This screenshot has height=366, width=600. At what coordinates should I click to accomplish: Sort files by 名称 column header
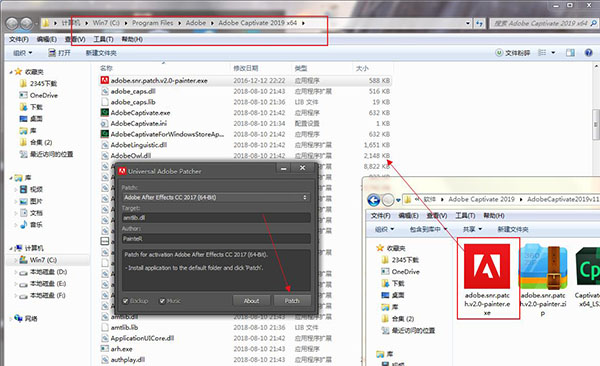[106, 68]
